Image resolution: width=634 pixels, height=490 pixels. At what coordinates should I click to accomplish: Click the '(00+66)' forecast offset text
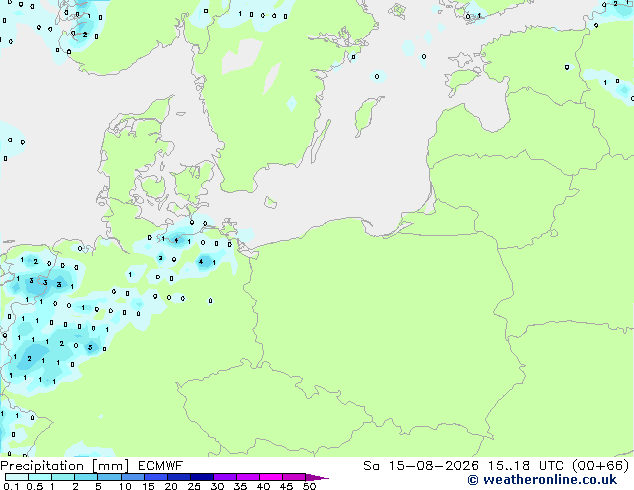coord(601,466)
